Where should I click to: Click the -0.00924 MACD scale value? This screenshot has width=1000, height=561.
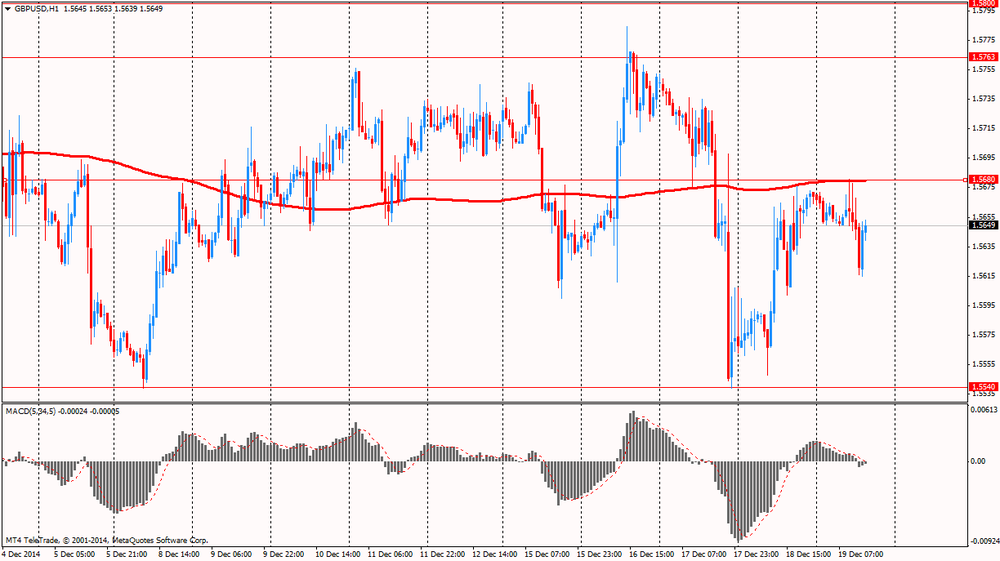[x=983, y=541]
